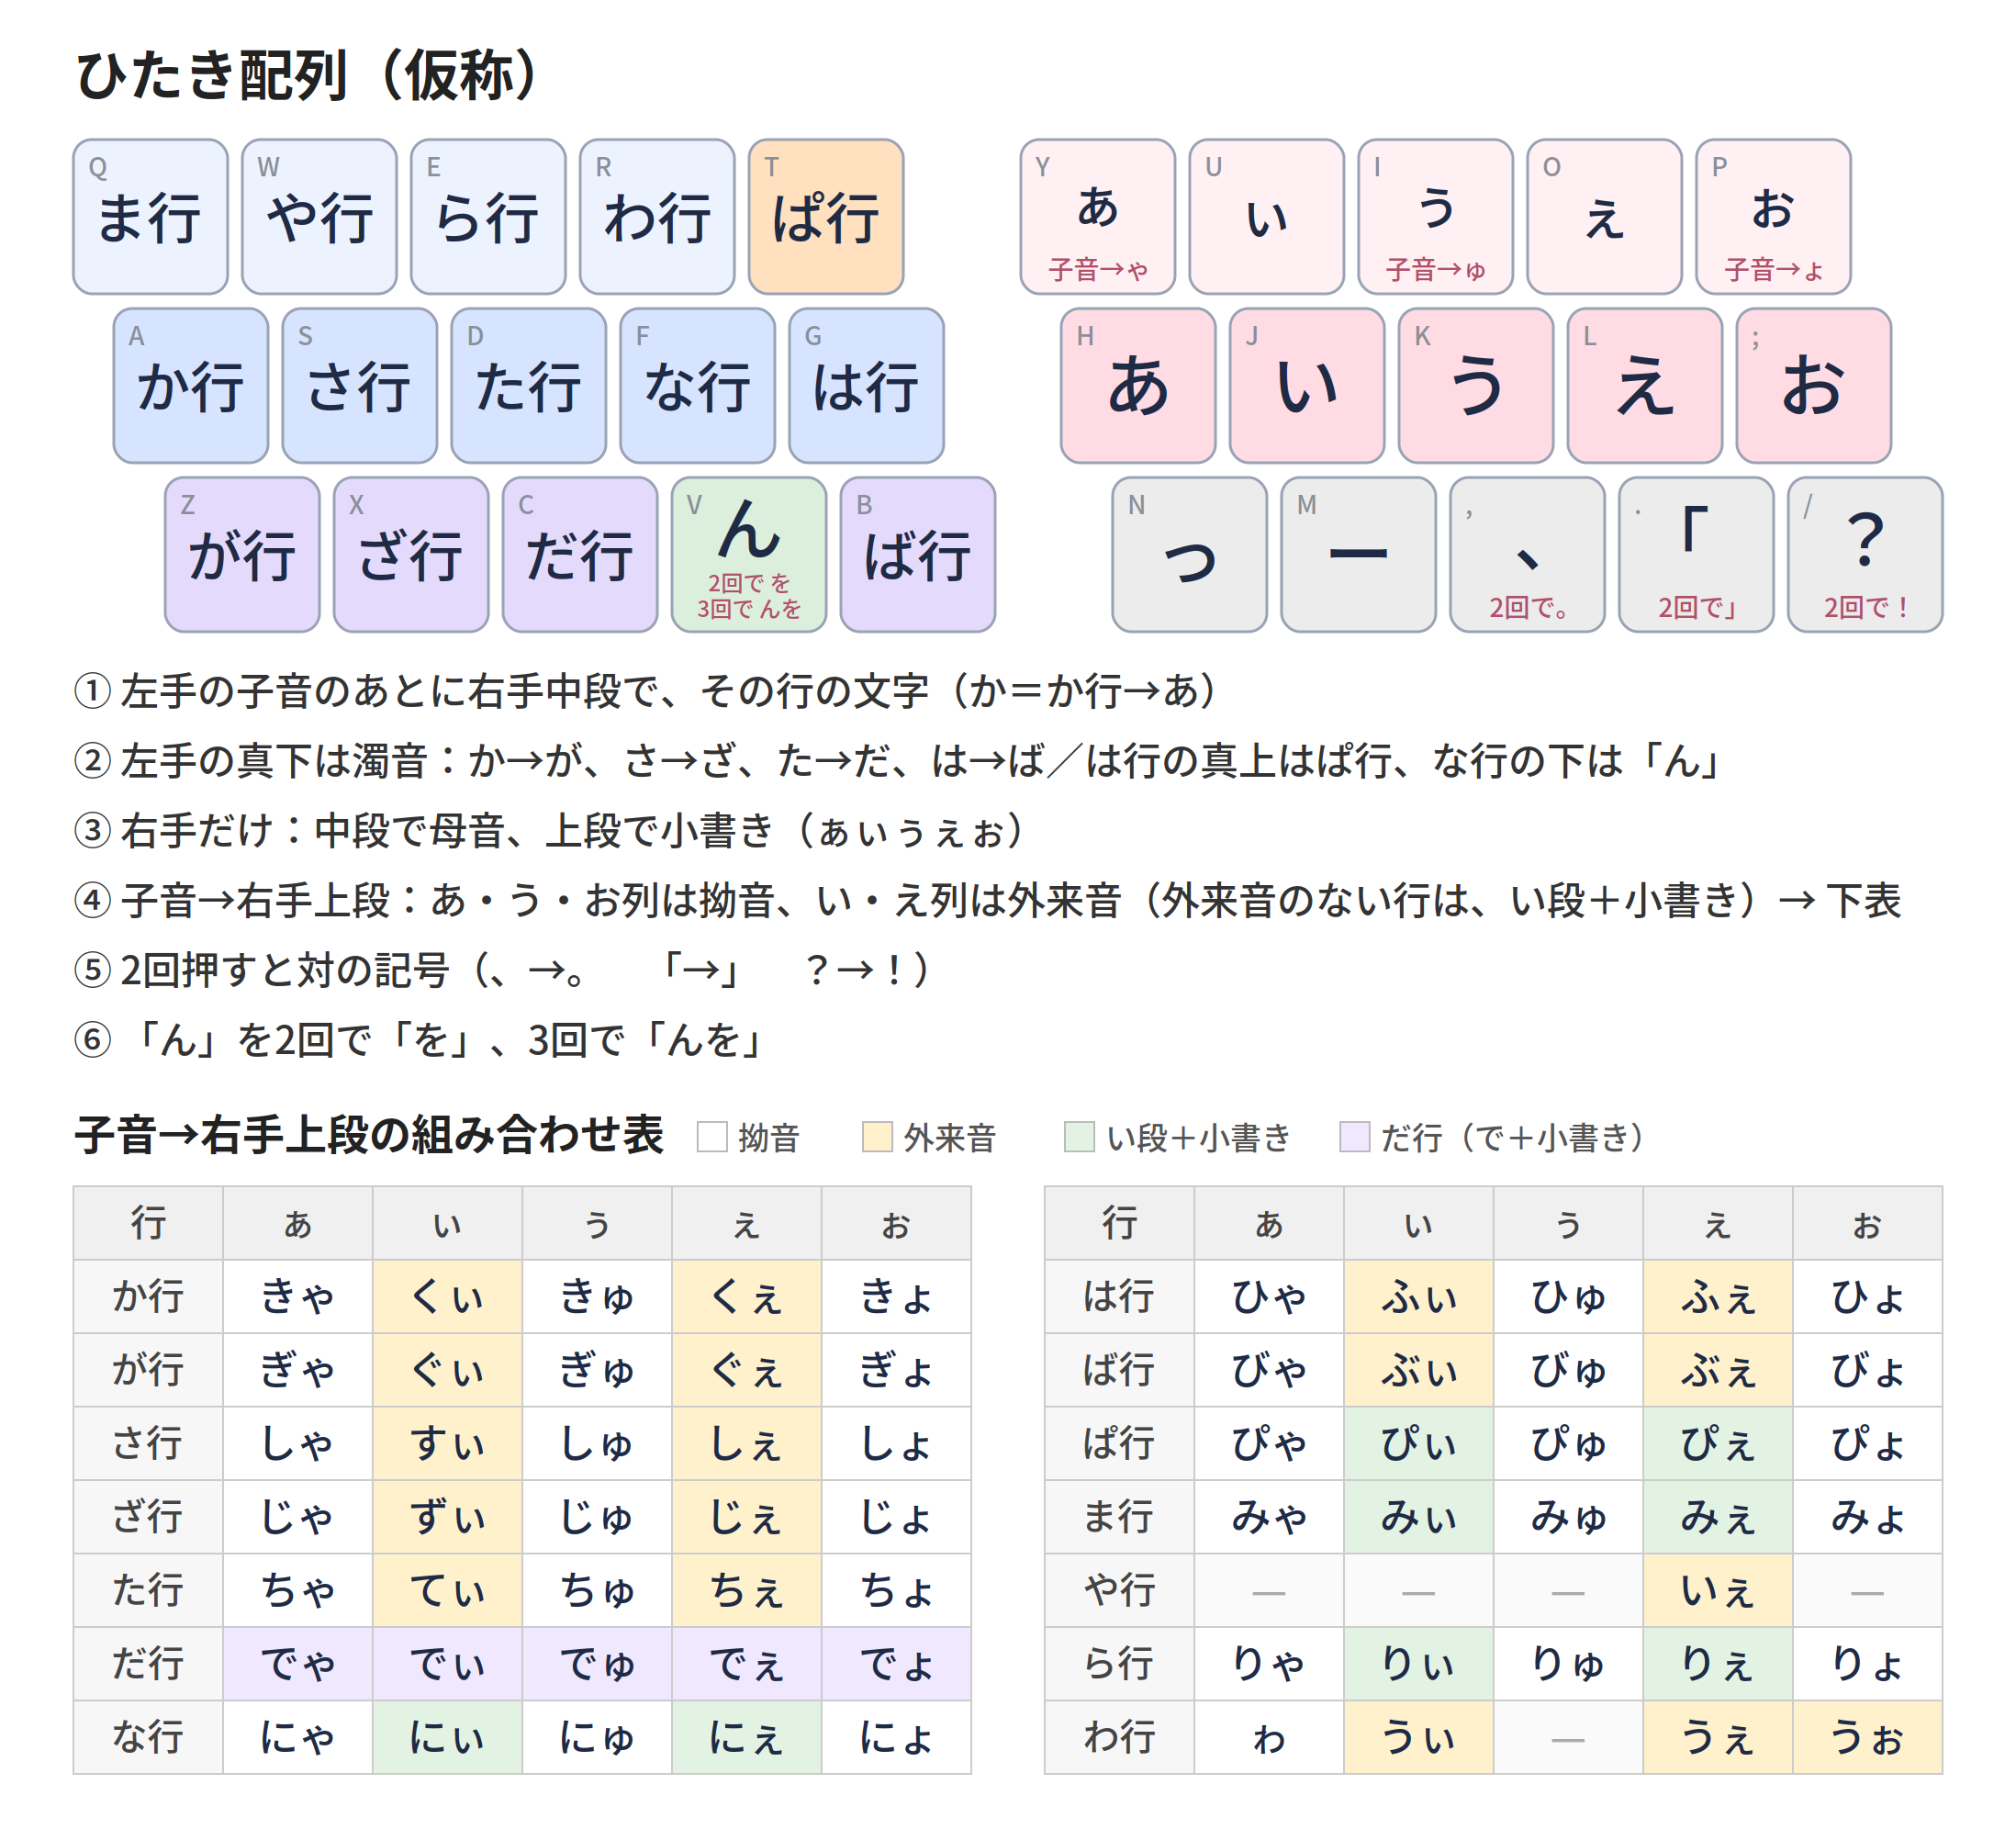Click the C key labeled だ行
The height and width of the screenshot is (1829, 2016).
[580, 555]
